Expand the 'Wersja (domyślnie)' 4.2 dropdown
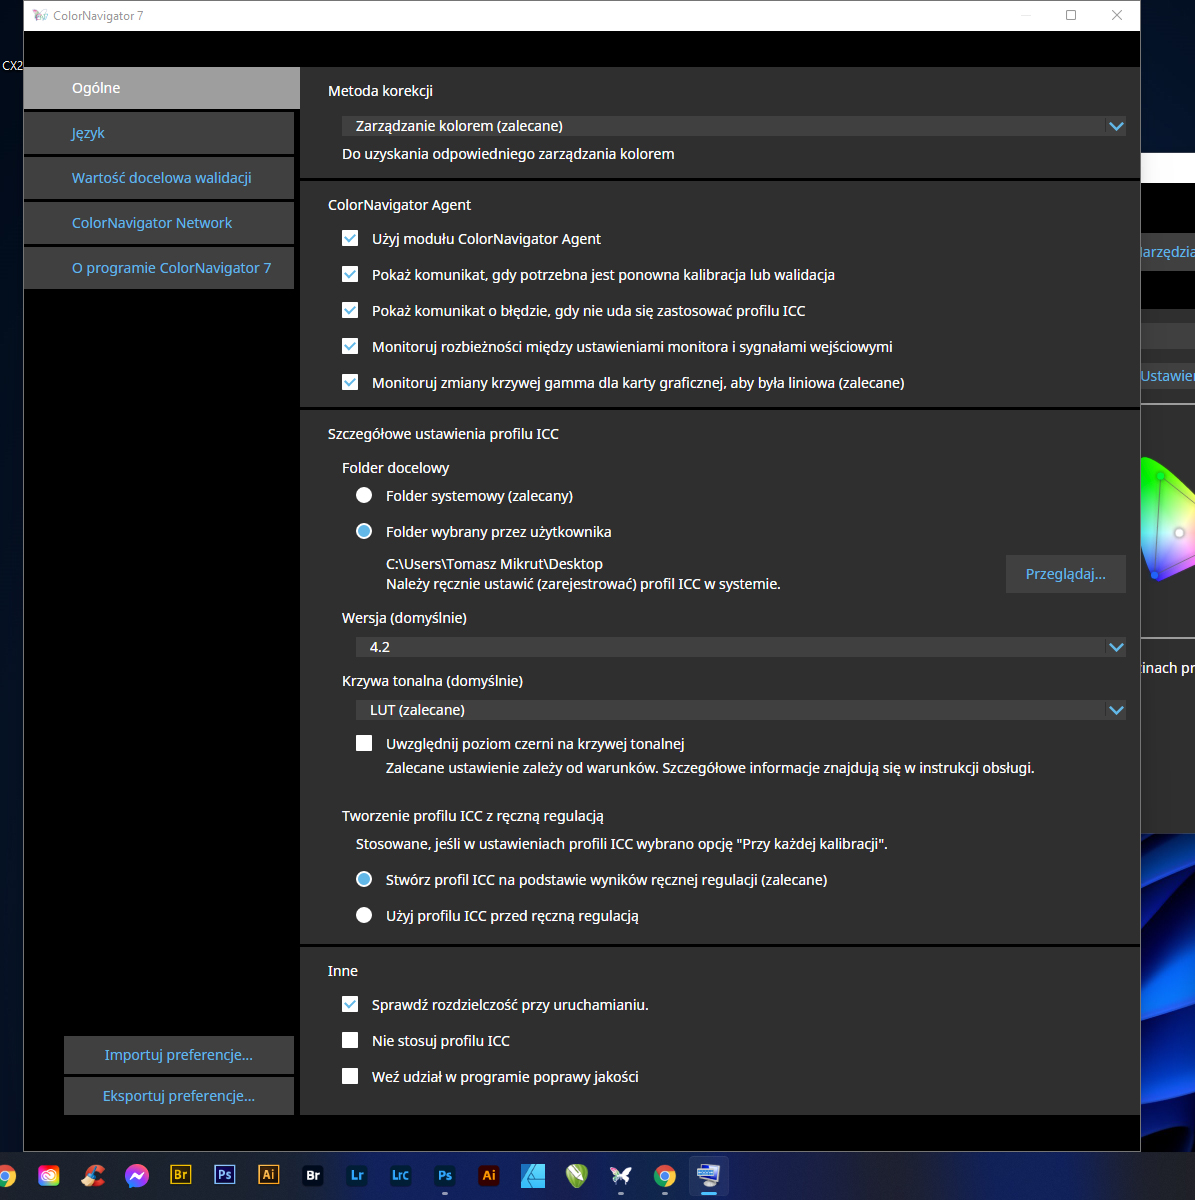Viewport: 1195px width, 1200px height. pos(740,647)
